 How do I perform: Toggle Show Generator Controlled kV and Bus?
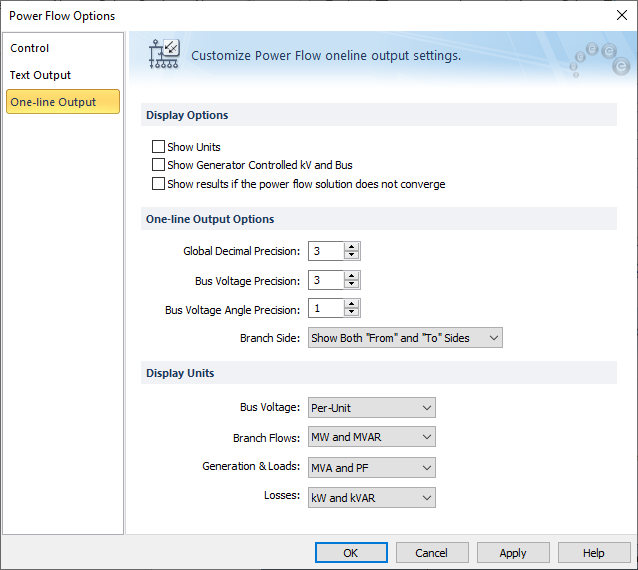(x=158, y=165)
